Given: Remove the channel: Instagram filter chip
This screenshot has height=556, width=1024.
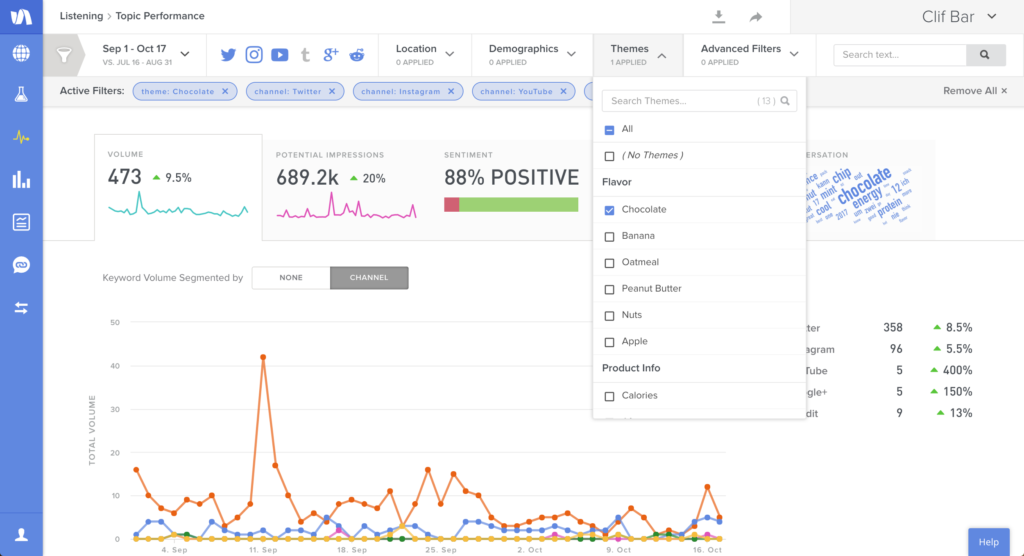Looking at the screenshot, I should click(451, 91).
